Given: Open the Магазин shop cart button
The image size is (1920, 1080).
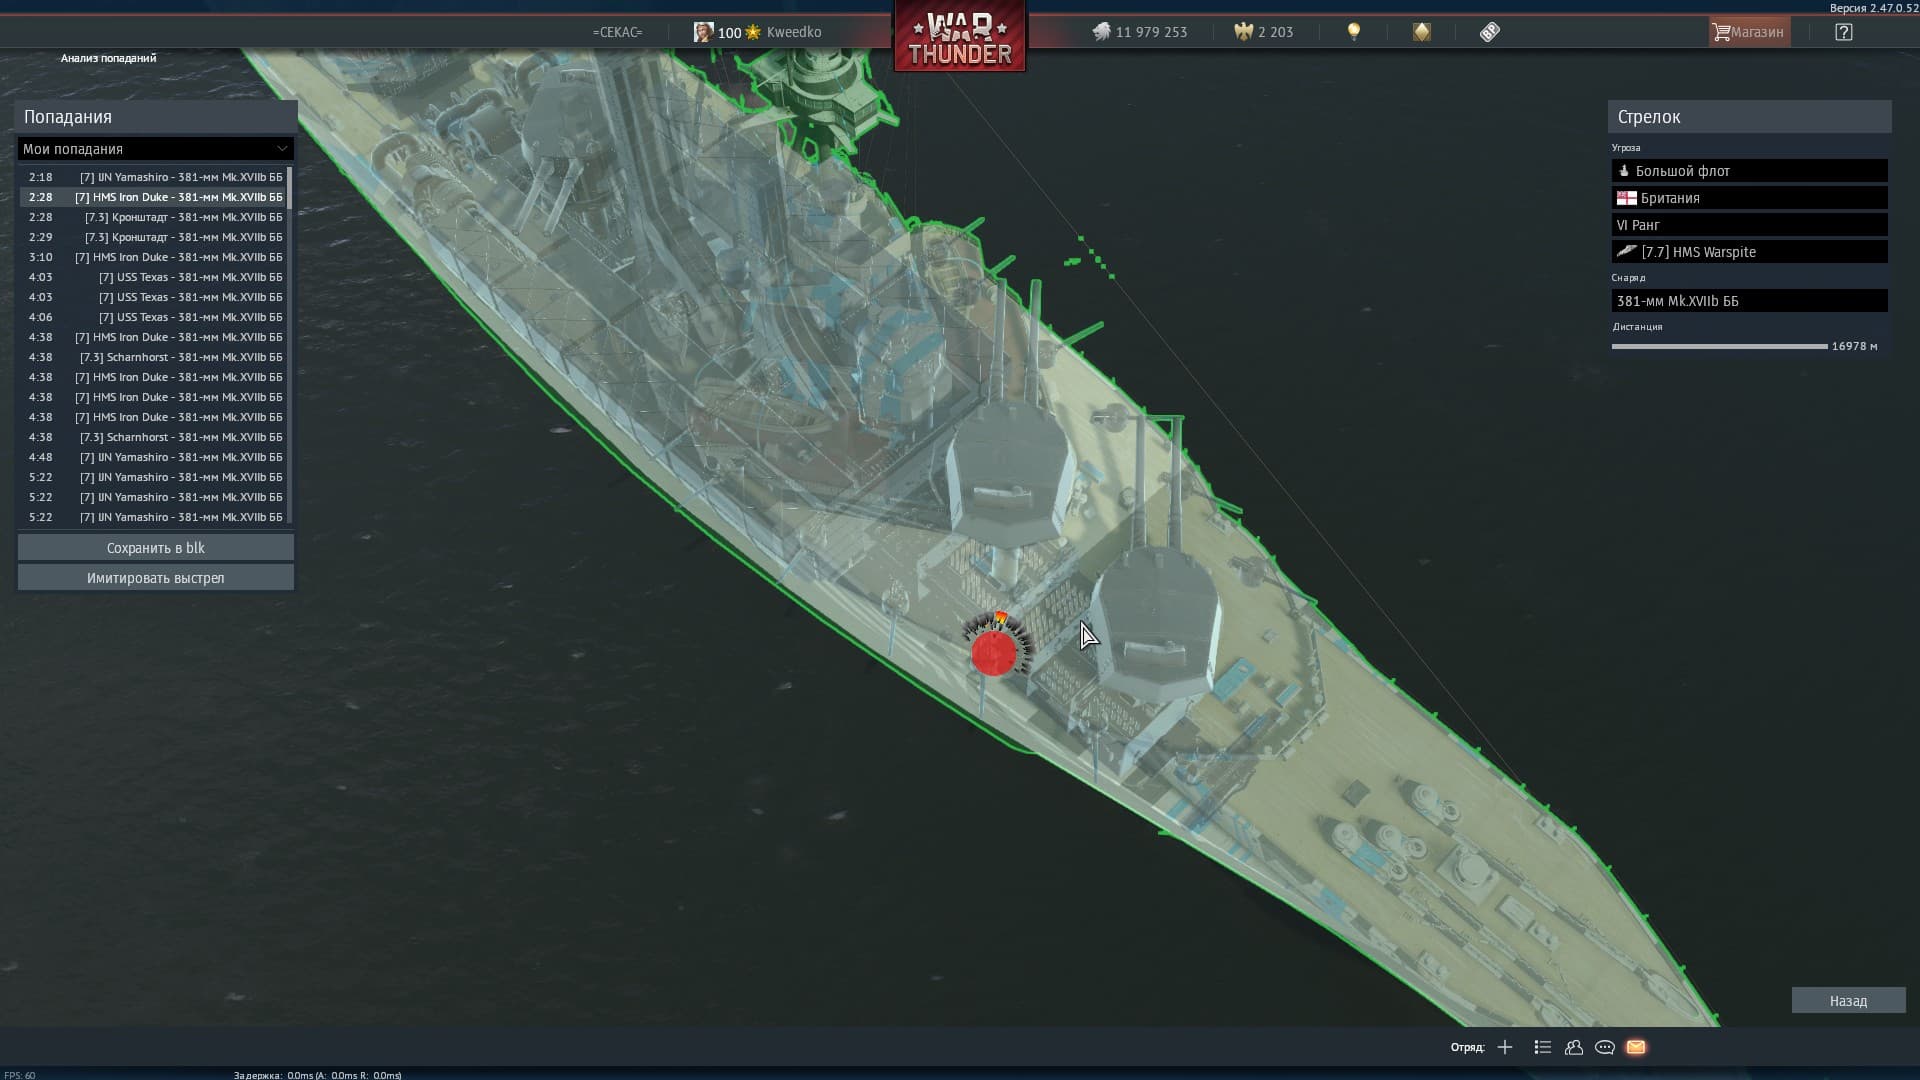Looking at the screenshot, I should pyautogui.click(x=1748, y=32).
